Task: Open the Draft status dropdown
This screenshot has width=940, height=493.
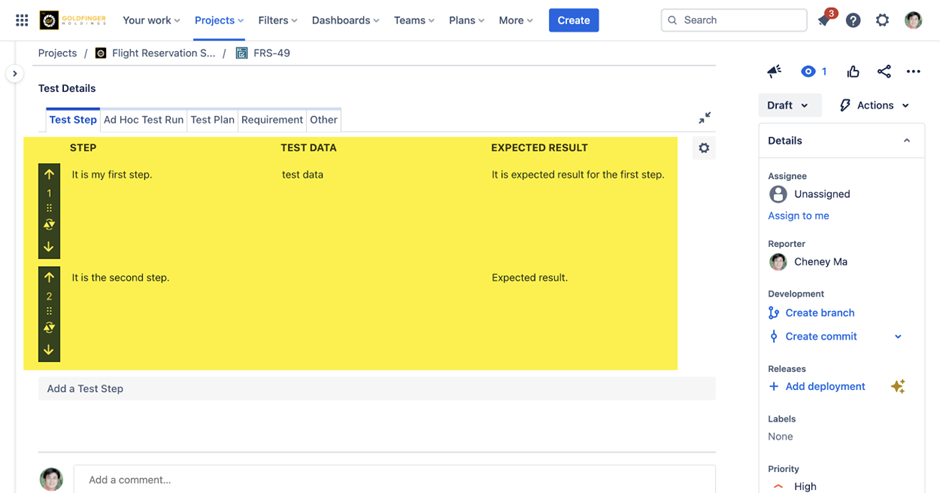Action: [788, 105]
